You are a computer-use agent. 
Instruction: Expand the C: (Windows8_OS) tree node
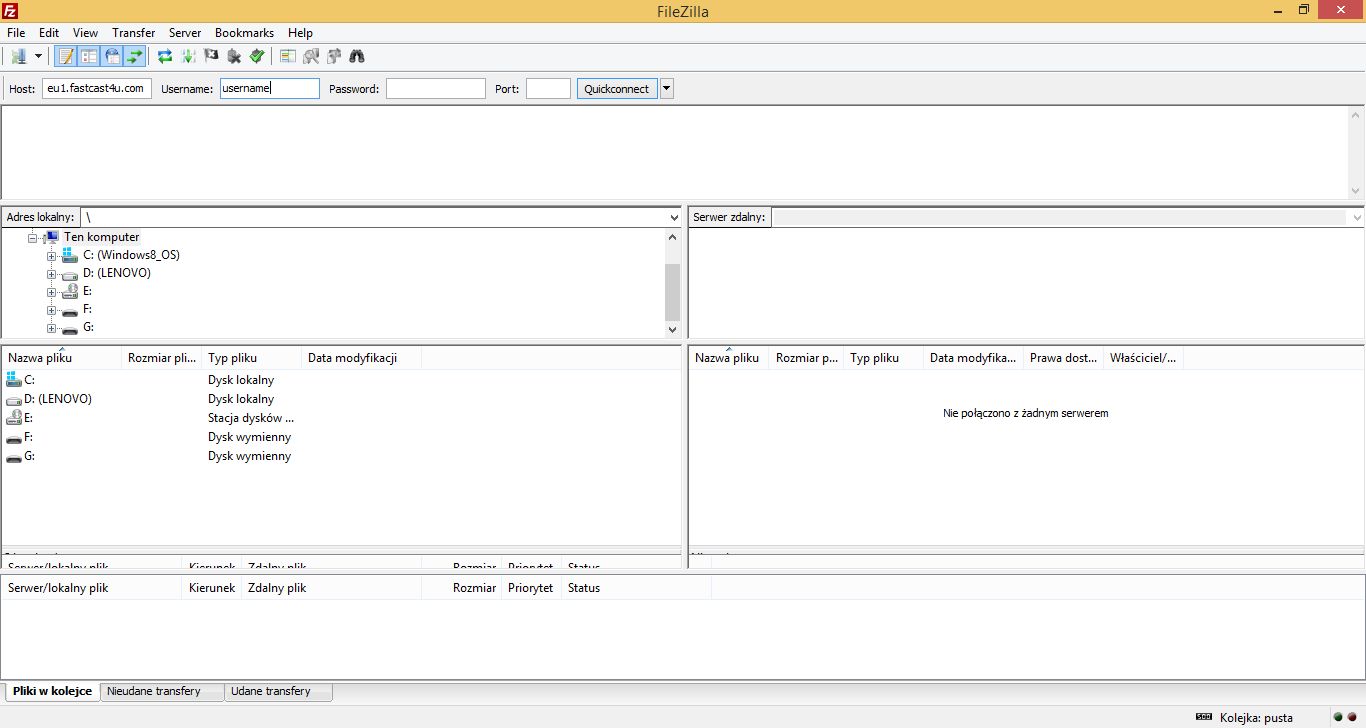(51, 256)
